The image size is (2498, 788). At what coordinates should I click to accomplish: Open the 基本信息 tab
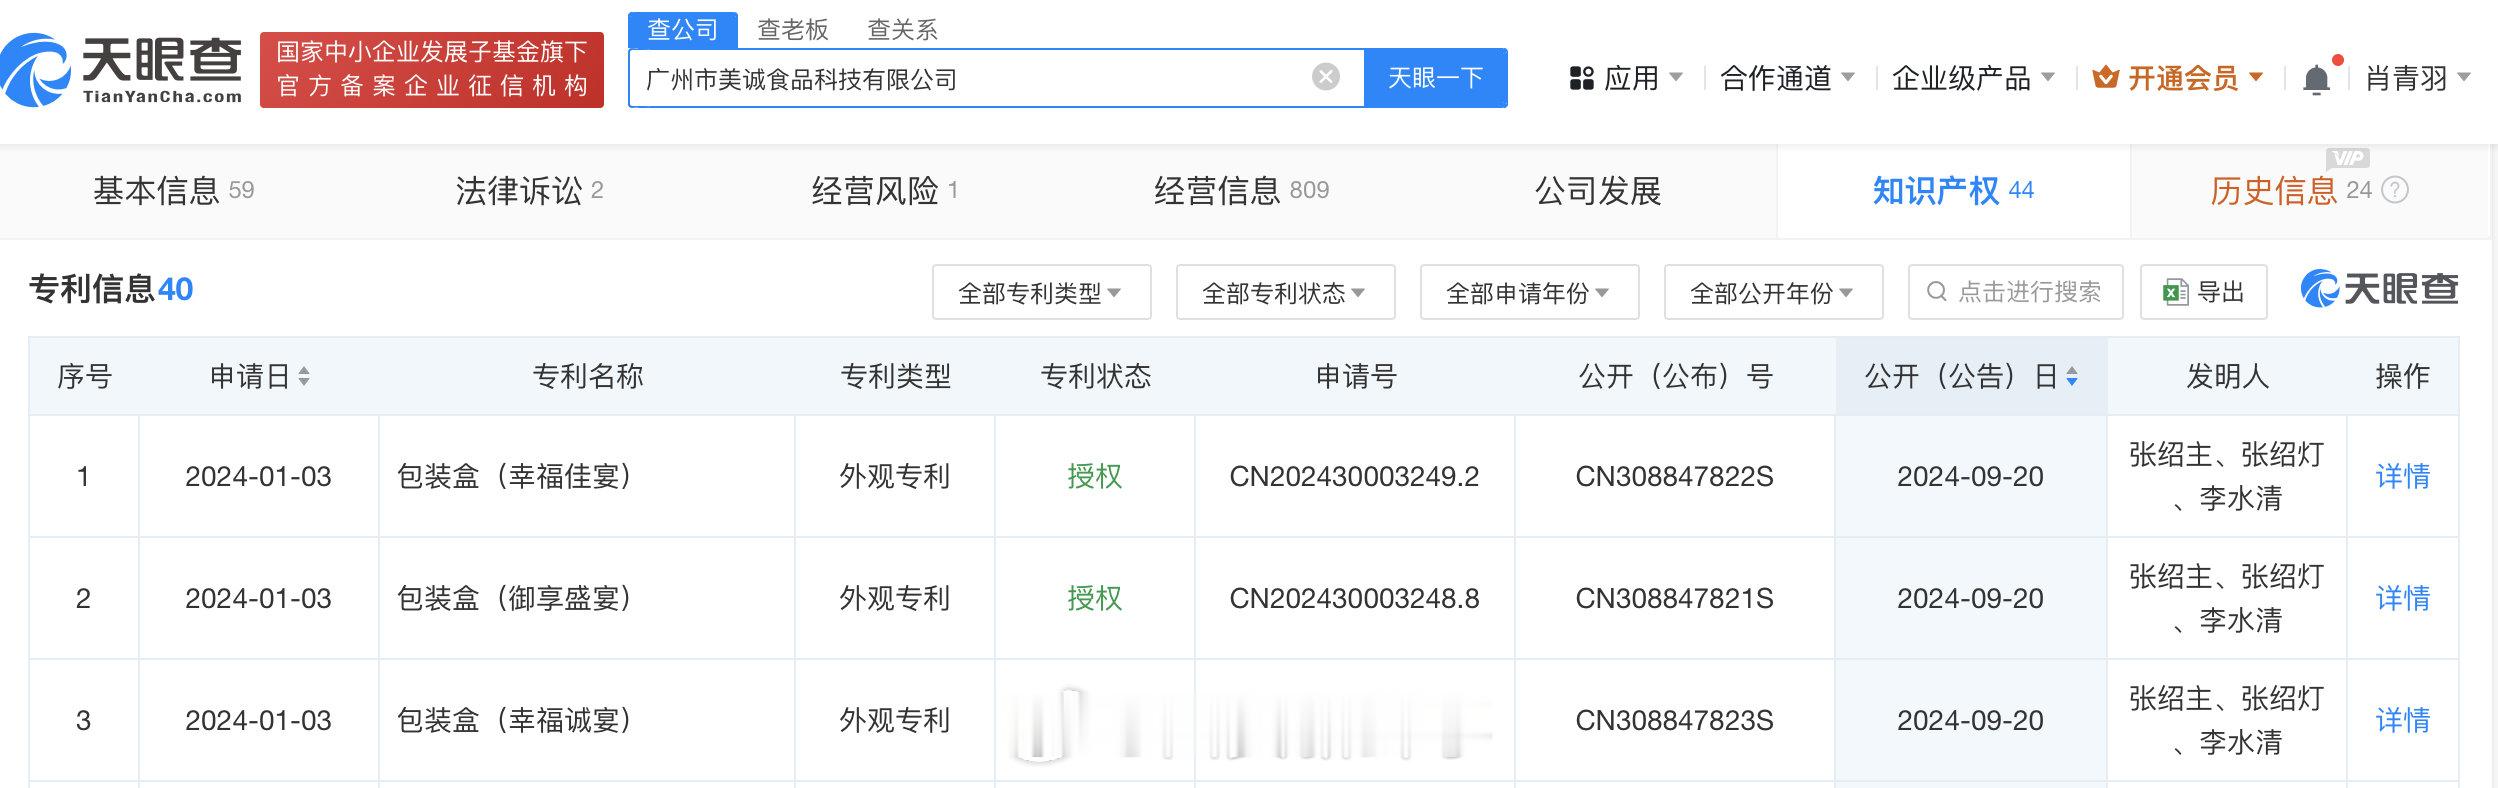173,190
